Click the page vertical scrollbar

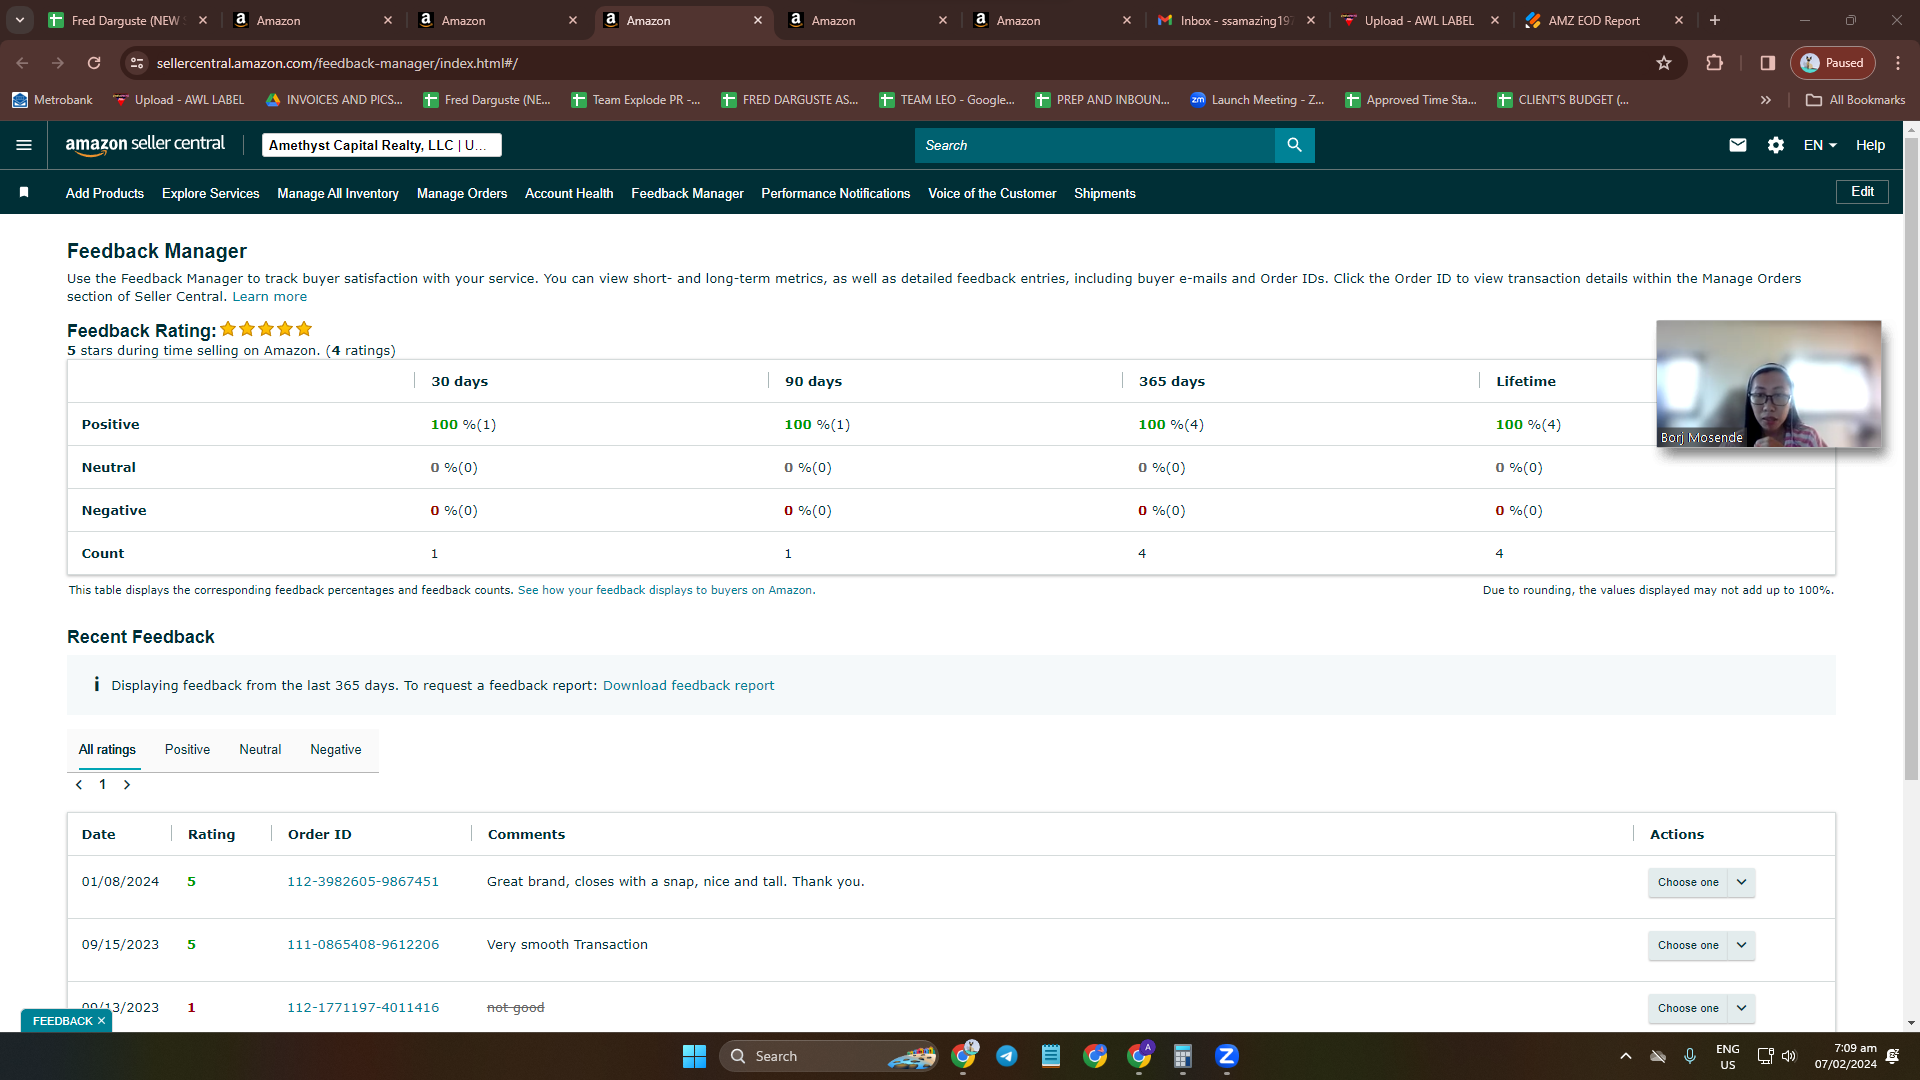click(1911, 460)
